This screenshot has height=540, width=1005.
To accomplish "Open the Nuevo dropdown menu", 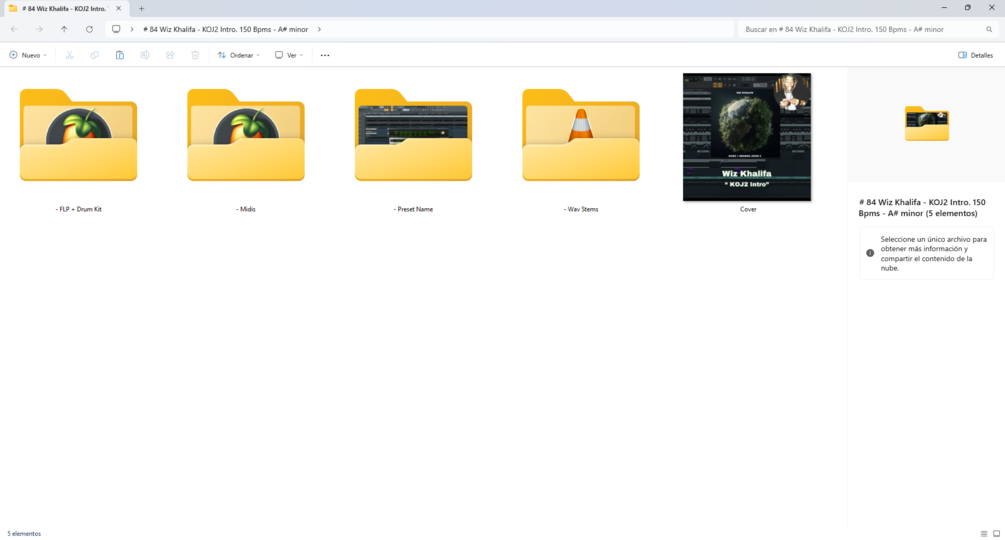I will tap(28, 55).
